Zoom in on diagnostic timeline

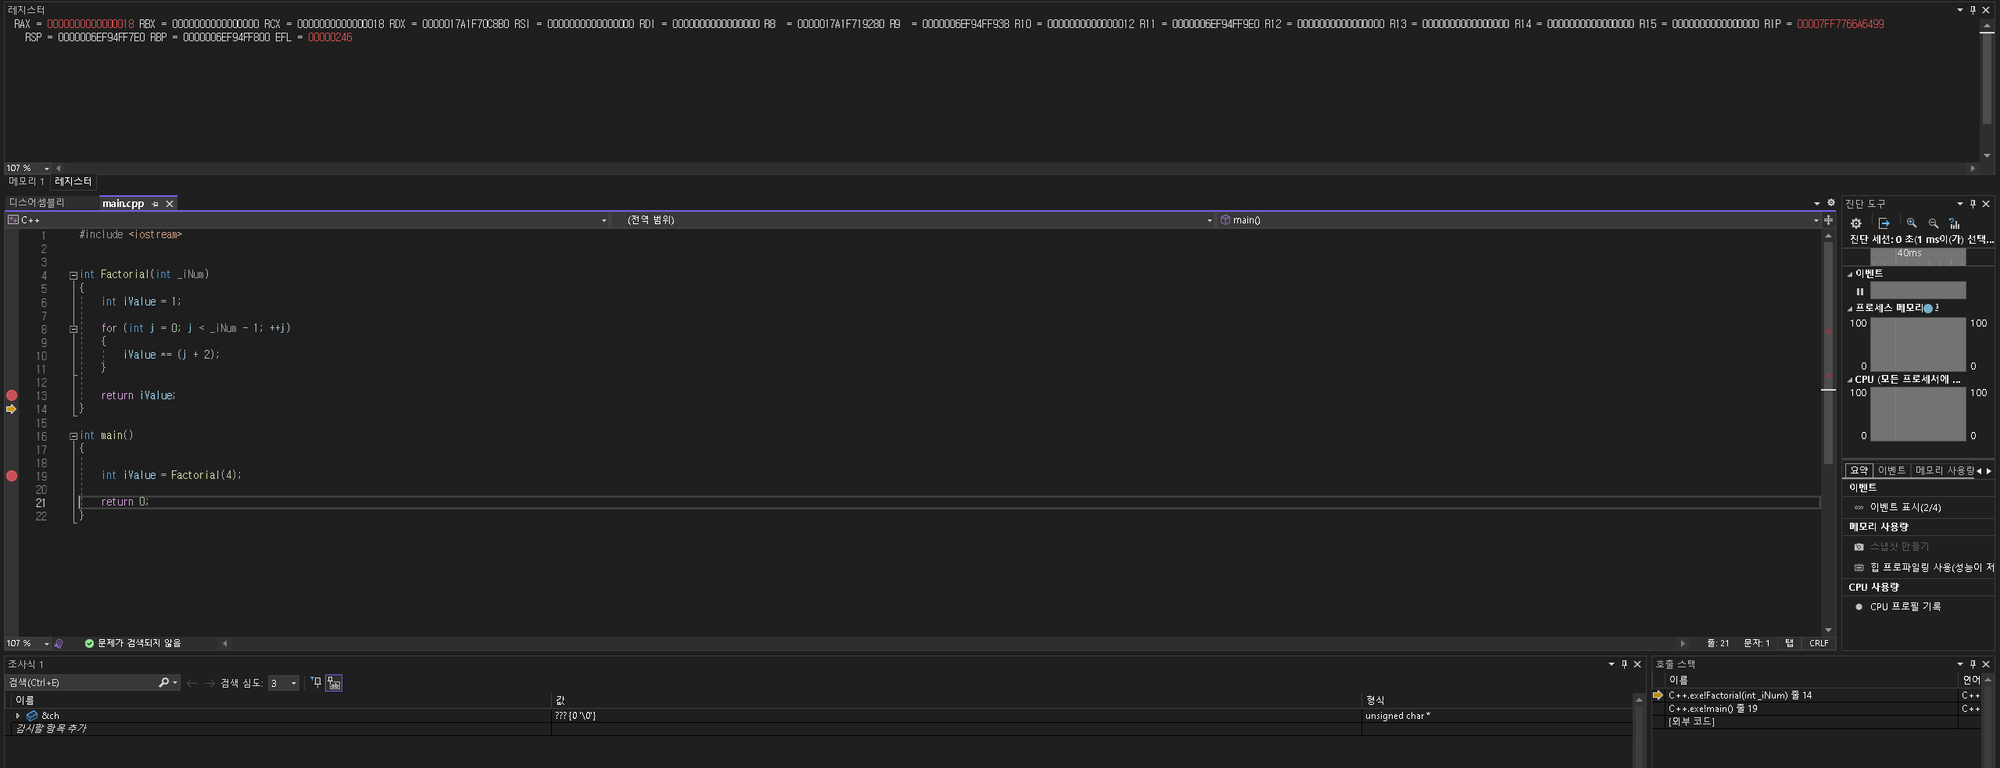1911,223
